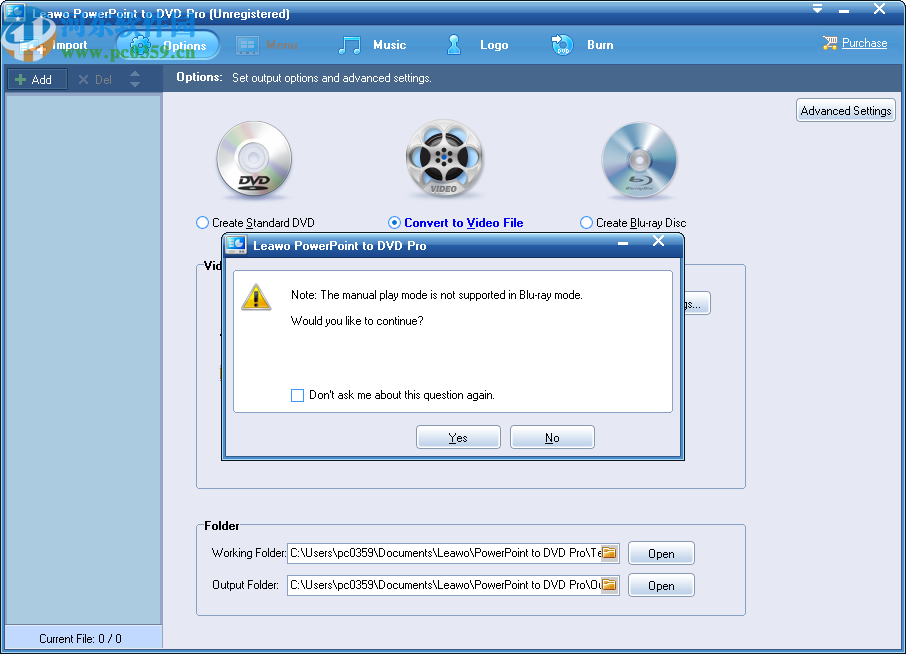
Task: Click the up/down reorder arrows beside Del
Action: pyautogui.click(x=134, y=79)
